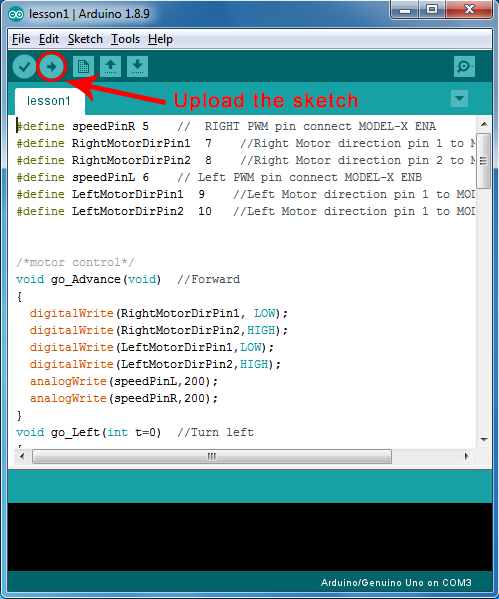Open the Edit menu
This screenshot has width=499, height=599.
pos(49,39)
